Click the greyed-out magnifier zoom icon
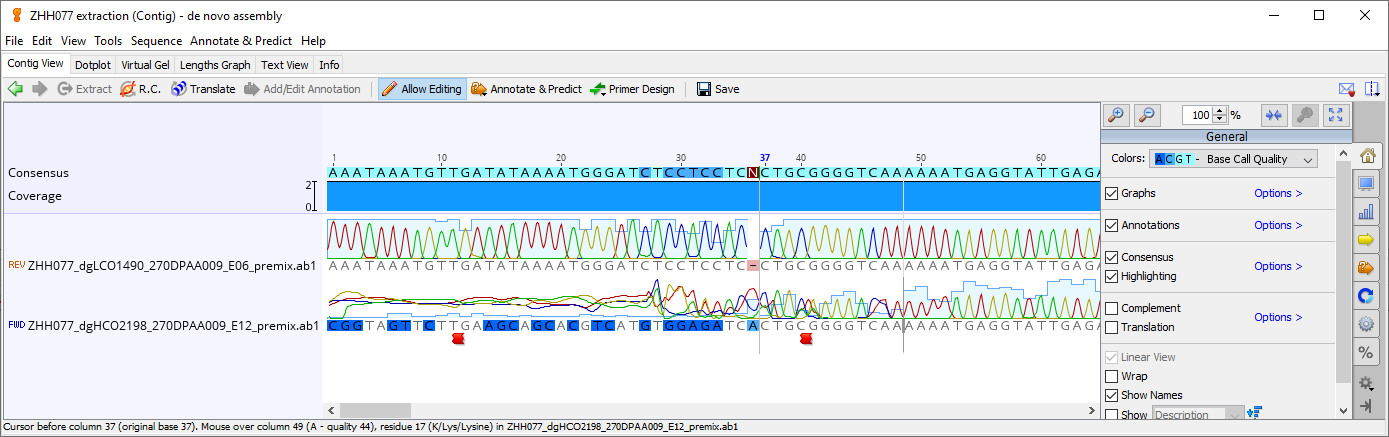1389x437 pixels. pyautogui.click(x=1305, y=115)
